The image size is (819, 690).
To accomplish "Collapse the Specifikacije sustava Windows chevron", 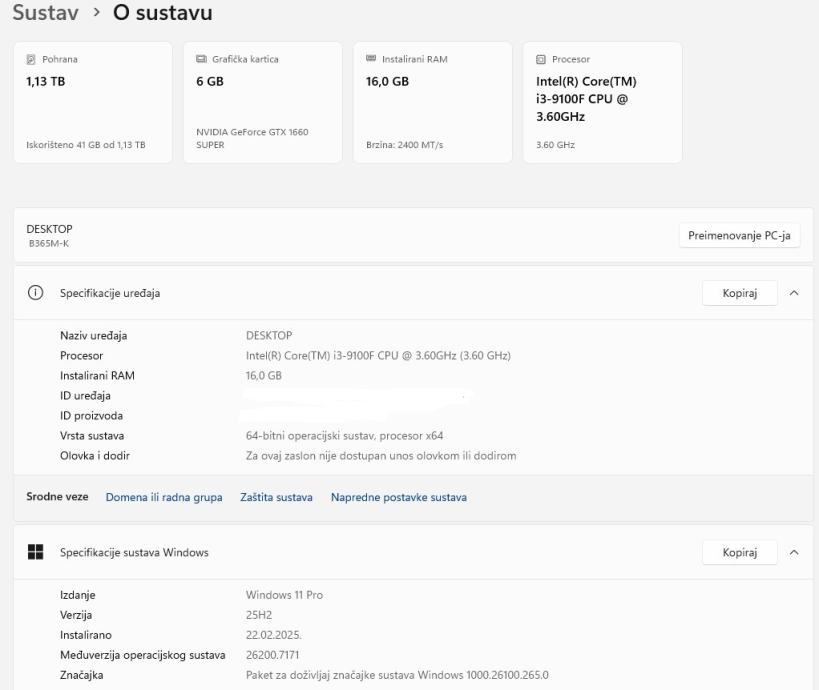I will [794, 552].
